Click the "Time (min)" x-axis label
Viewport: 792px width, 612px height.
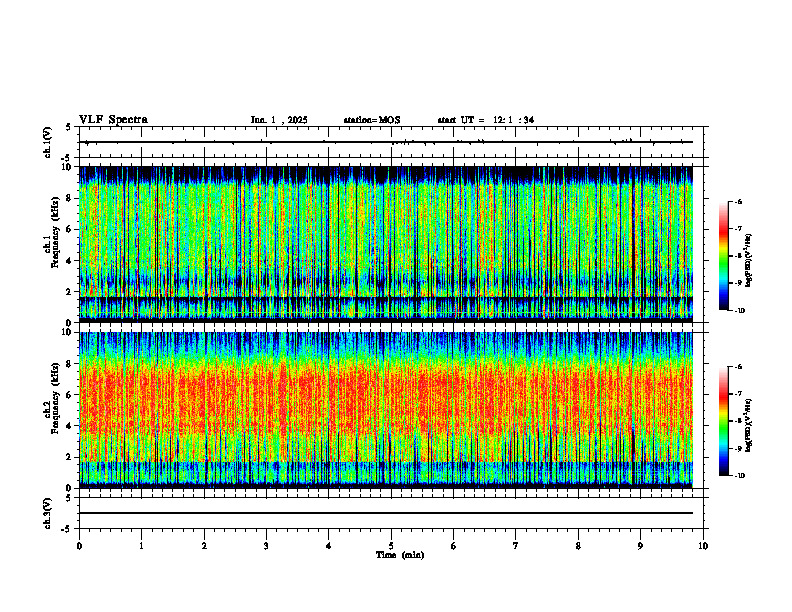coord(400,555)
